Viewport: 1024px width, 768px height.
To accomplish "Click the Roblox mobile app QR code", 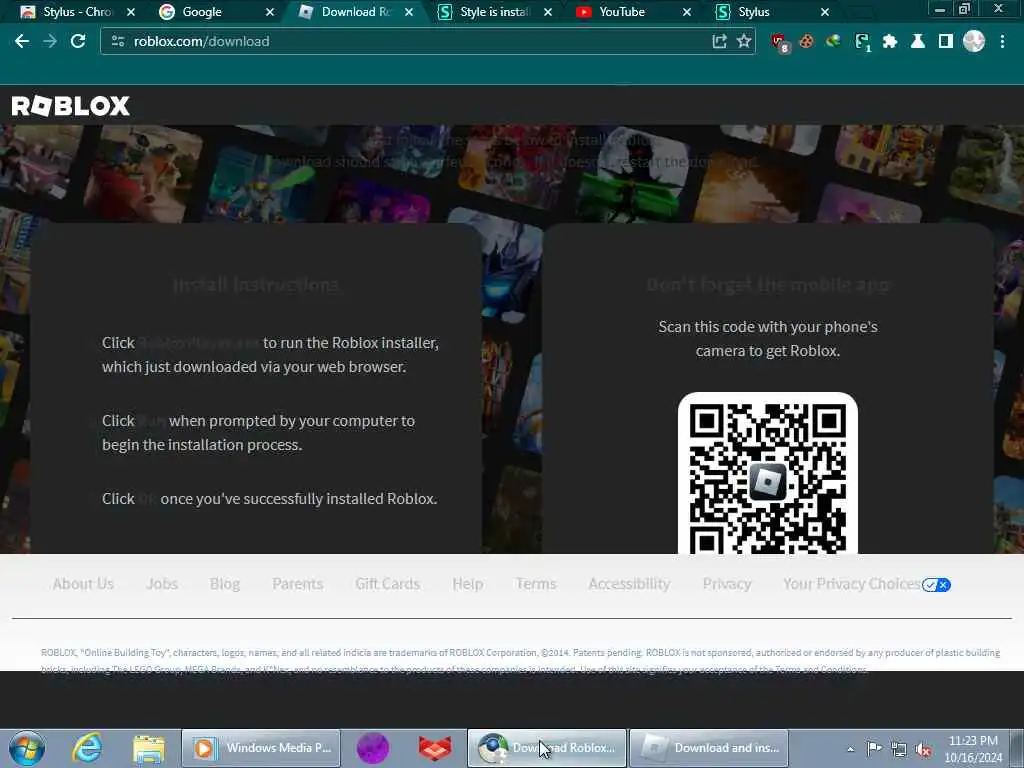I will tap(767, 473).
